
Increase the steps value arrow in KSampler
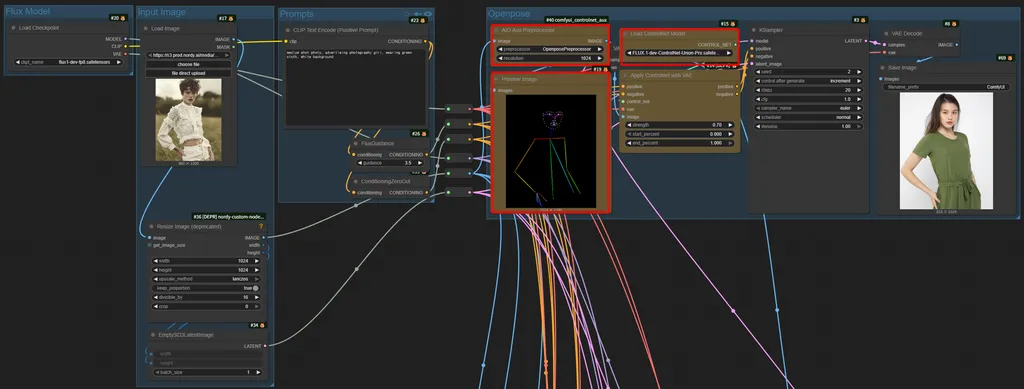tap(859, 90)
